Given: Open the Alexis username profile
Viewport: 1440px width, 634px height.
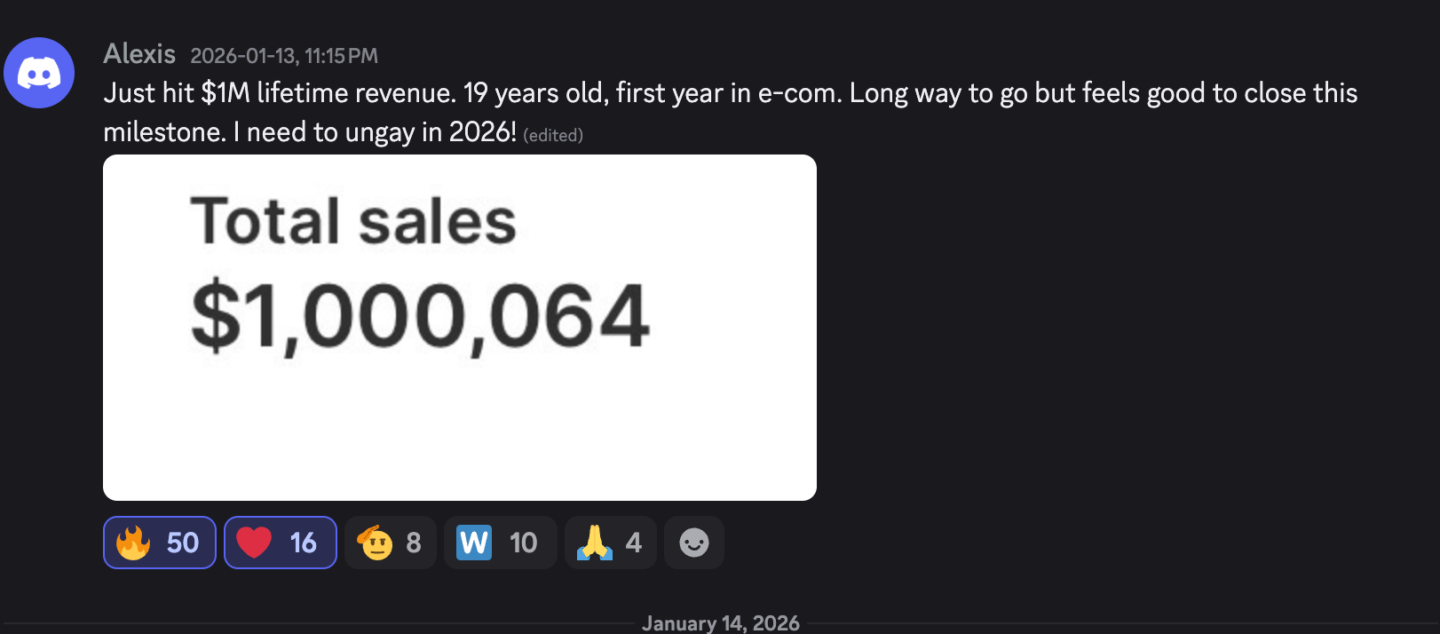Looking at the screenshot, I should (x=139, y=54).
